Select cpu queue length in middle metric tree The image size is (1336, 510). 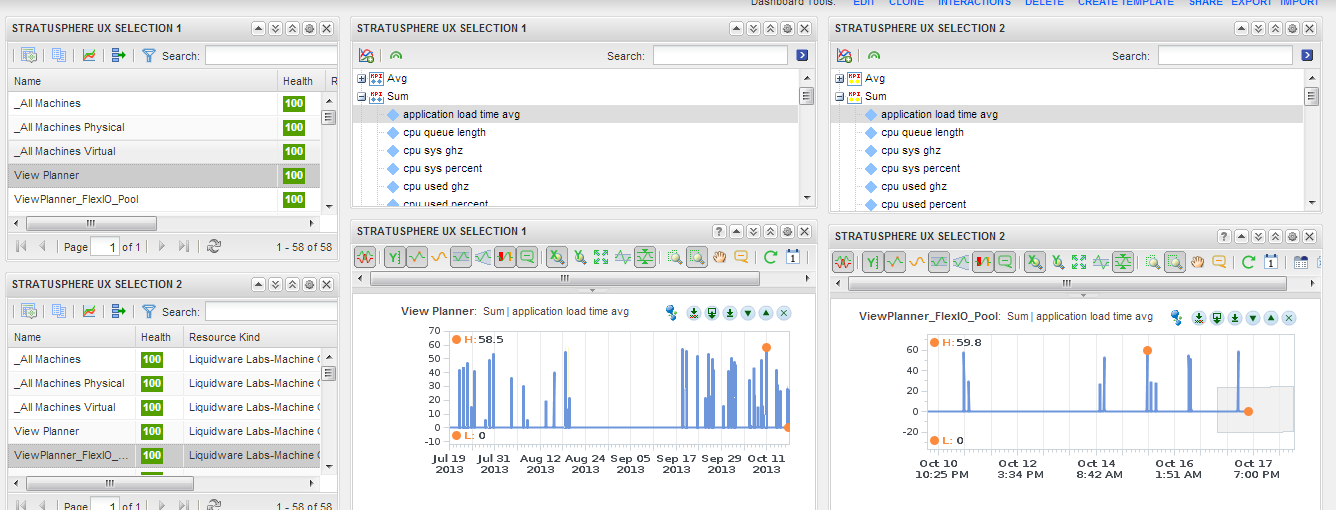click(x=445, y=132)
